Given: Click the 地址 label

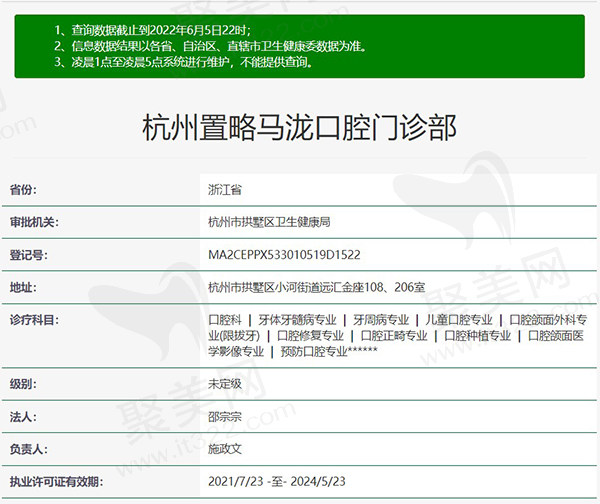Looking at the screenshot, I should tap(23, 287).
